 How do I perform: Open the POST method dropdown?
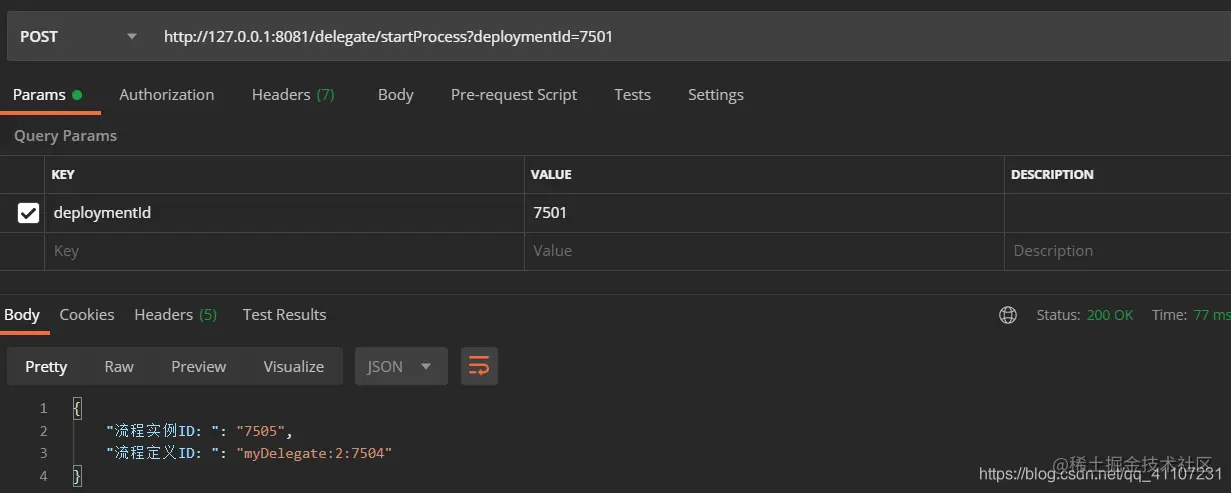pyautogui.click(x=77, y=37)
